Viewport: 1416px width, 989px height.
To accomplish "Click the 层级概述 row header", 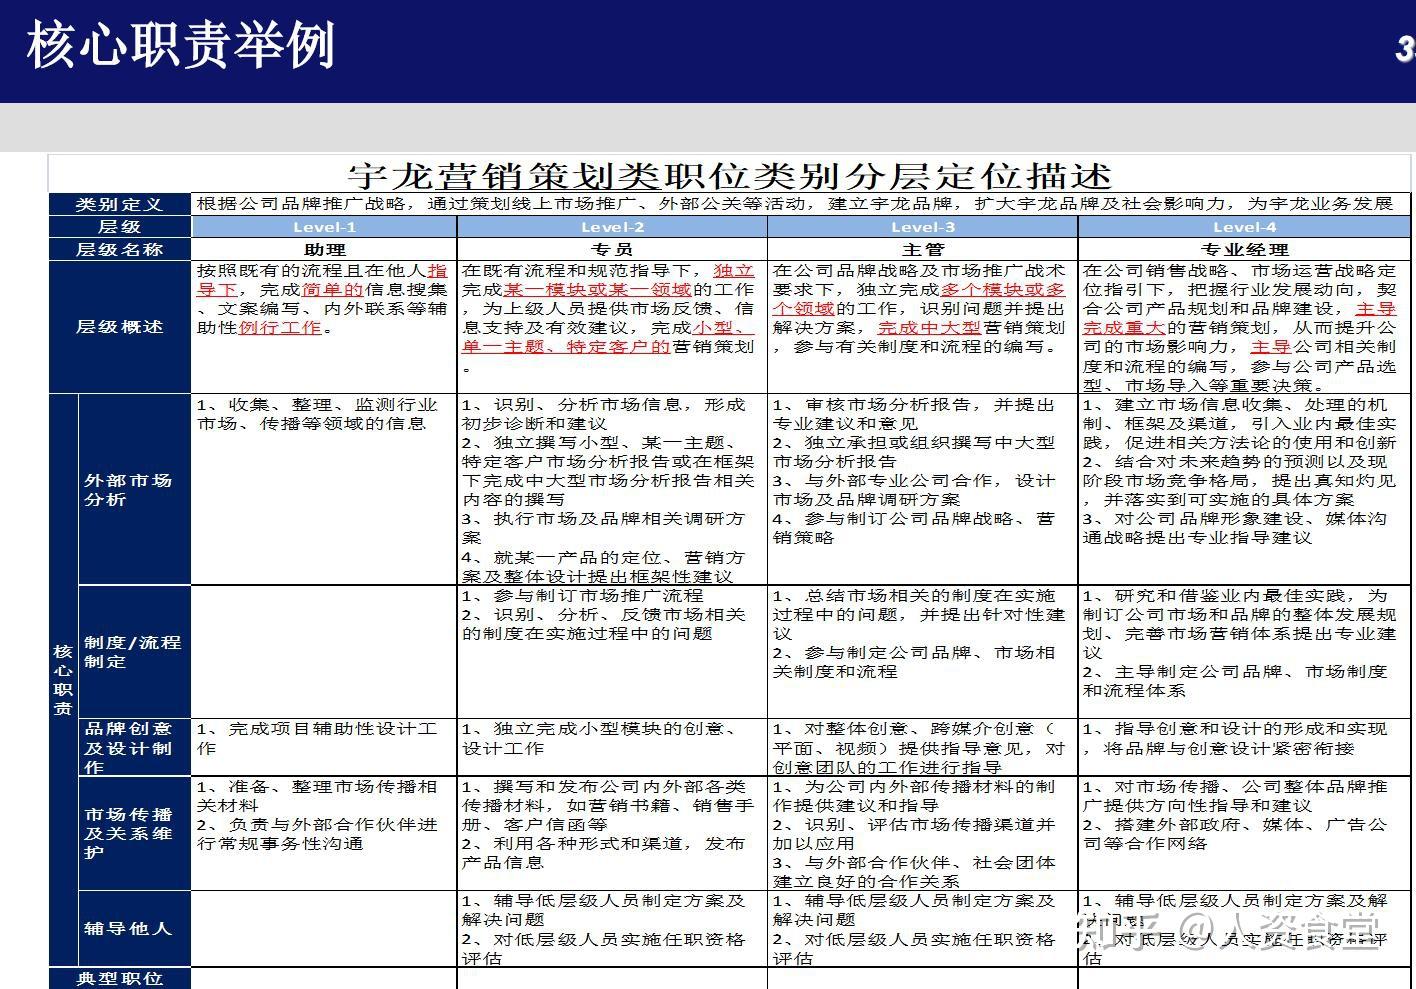I will point(120,327).
